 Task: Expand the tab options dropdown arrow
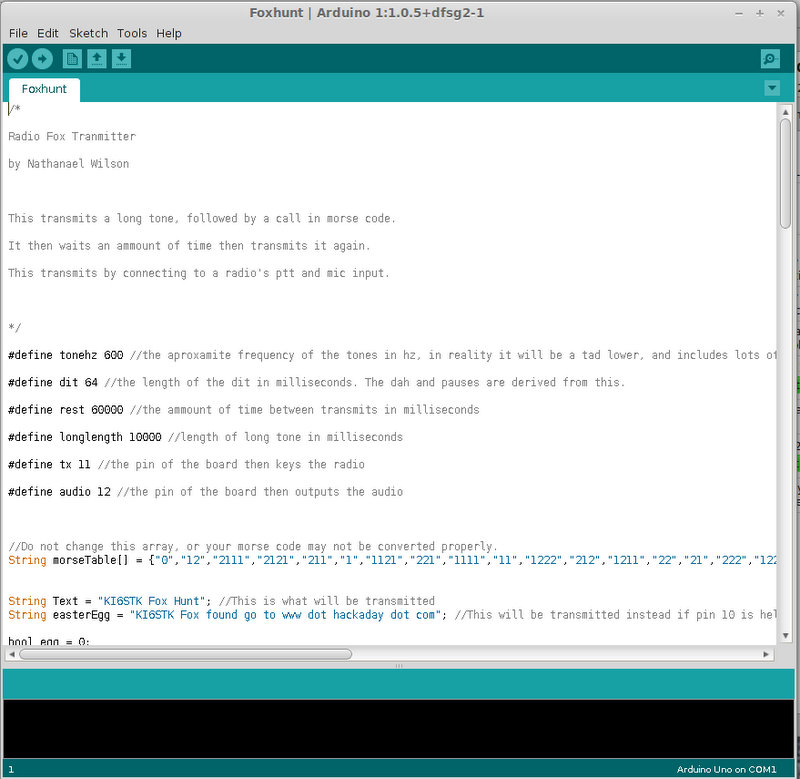(771, 88)
